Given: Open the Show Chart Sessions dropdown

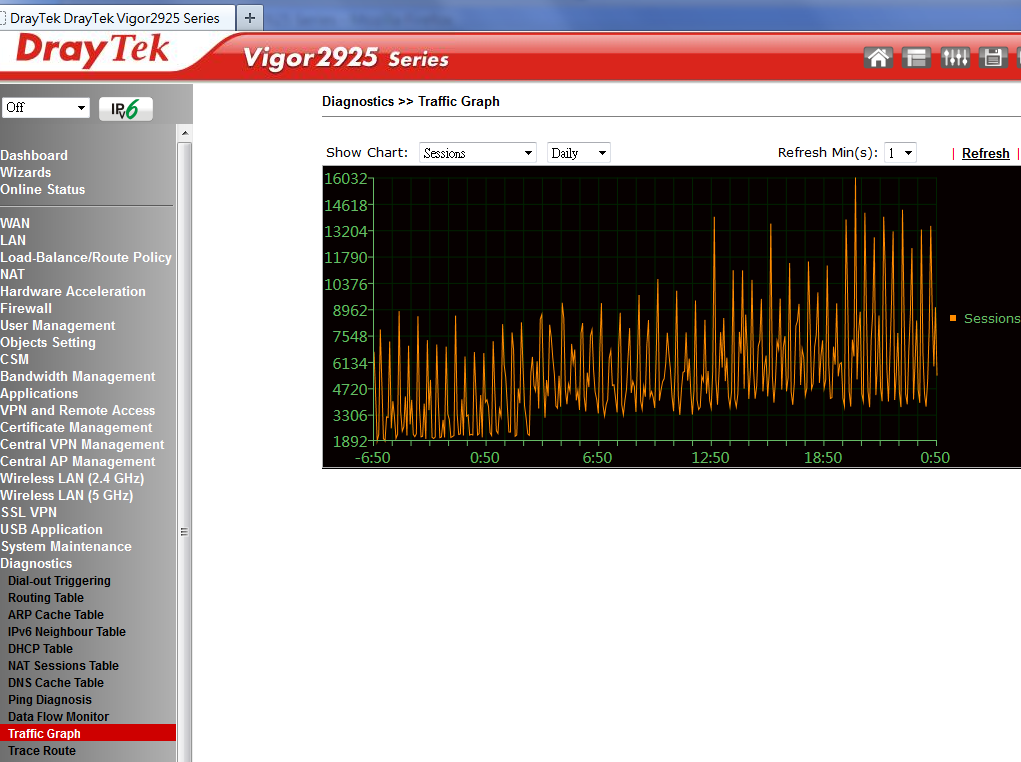Looking at the screenshot, I should (x=477, y=153).
